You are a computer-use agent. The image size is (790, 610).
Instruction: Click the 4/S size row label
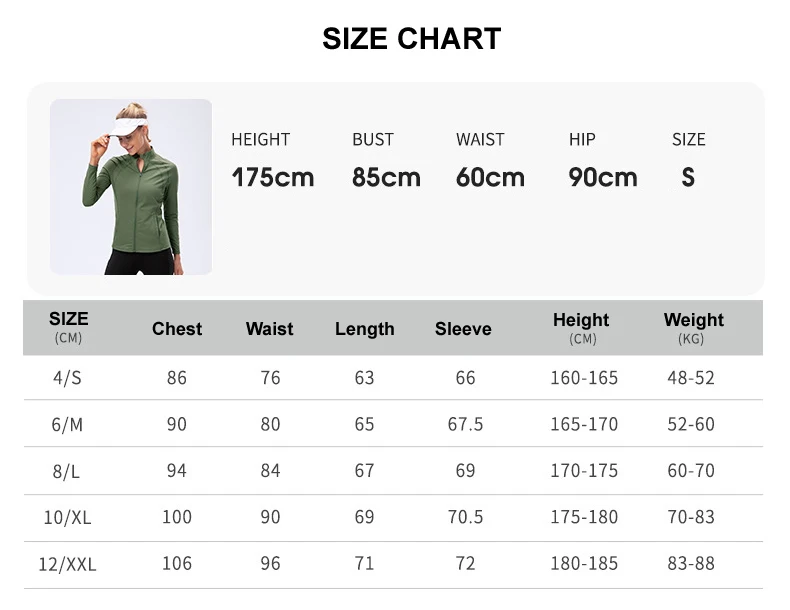coord(68,378)
